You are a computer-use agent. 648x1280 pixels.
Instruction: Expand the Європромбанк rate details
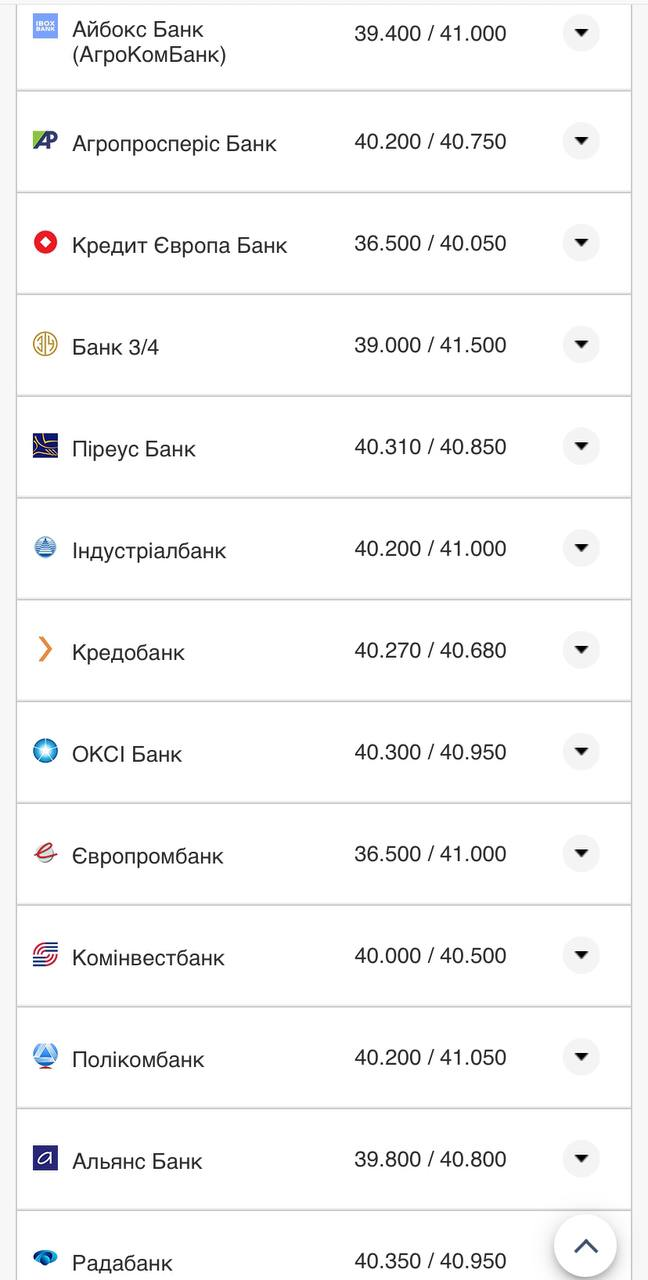(581, 853)
